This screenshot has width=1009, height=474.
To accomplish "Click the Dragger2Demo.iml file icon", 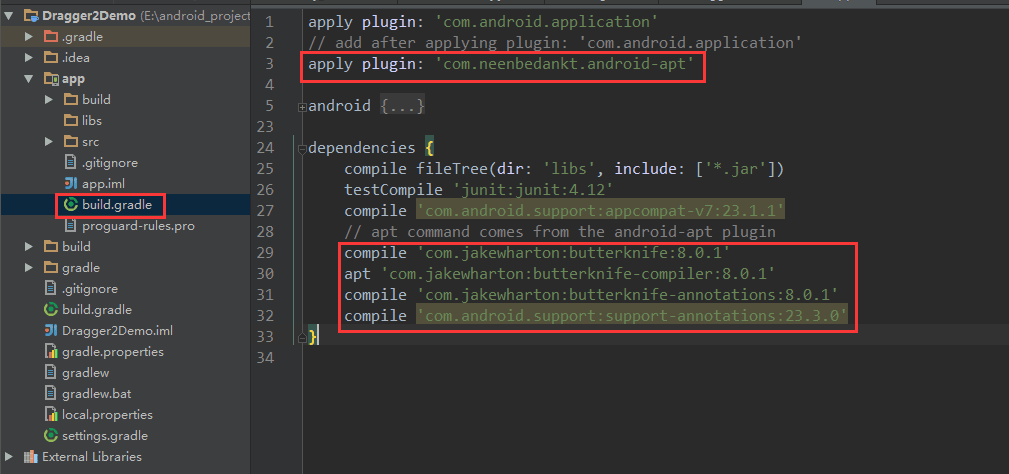I will click(51, 331).
